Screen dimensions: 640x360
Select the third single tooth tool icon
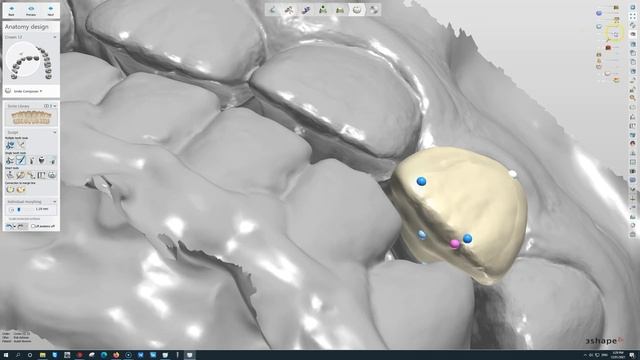31,160
